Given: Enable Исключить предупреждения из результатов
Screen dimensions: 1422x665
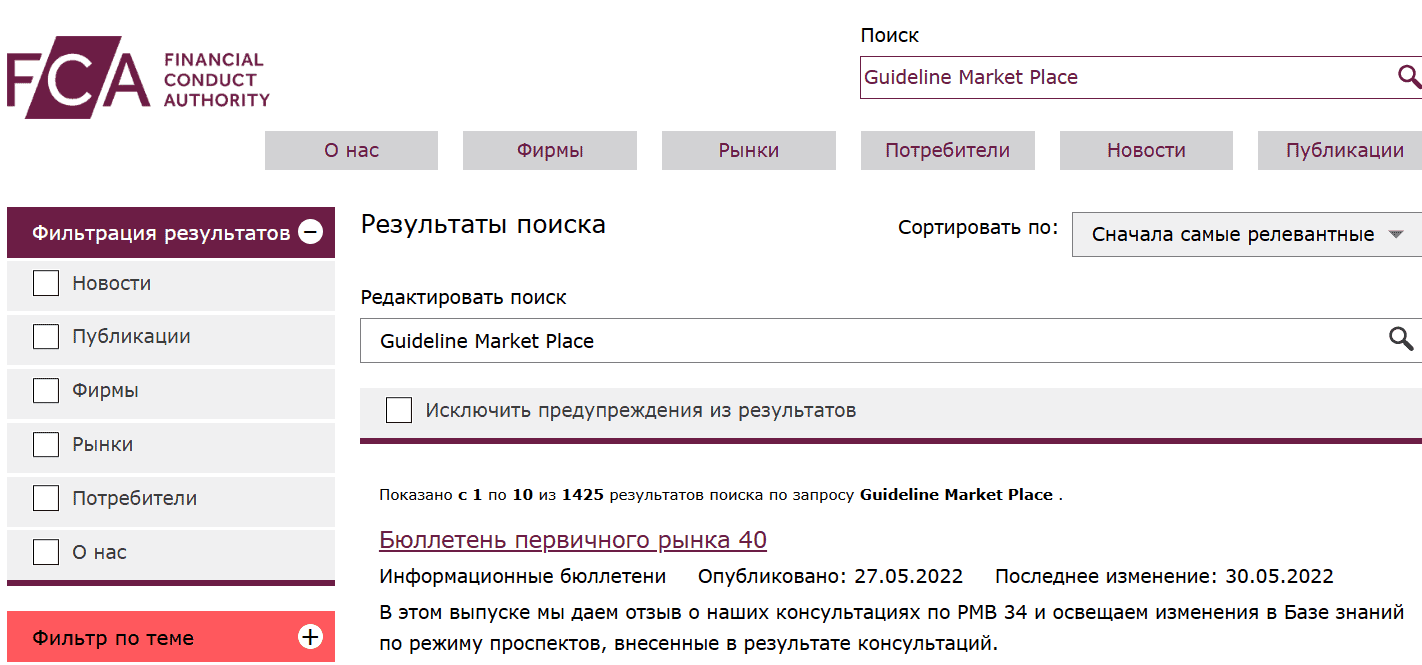Looking at the screenshot, I should (399, 409).
